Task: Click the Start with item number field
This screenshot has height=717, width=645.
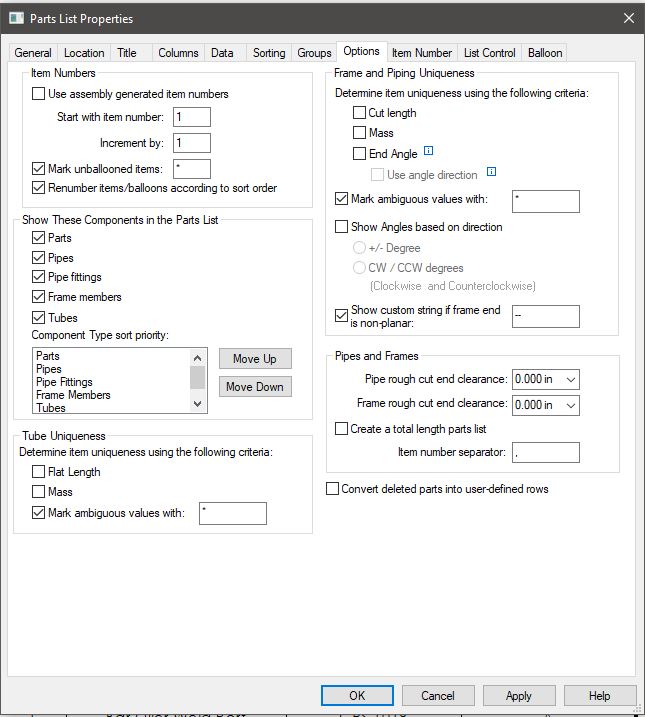Action: tap(191, 118)
